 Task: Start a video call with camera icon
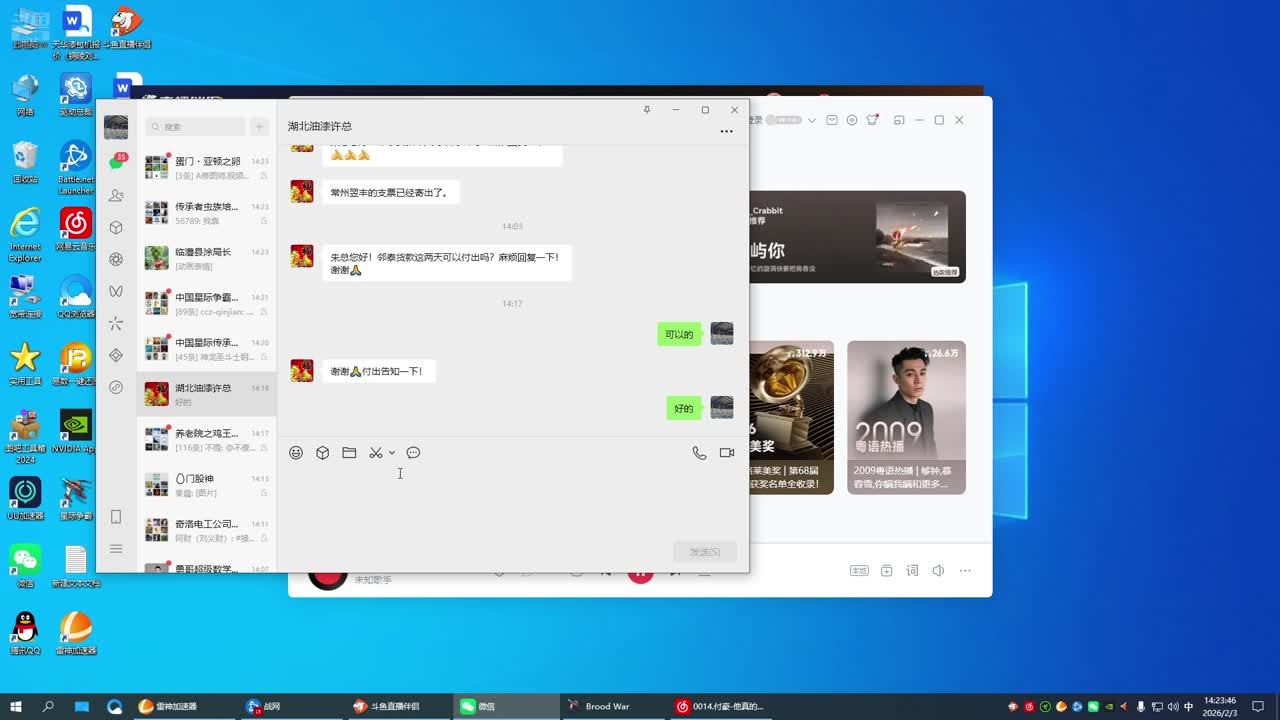pos(727,453)
